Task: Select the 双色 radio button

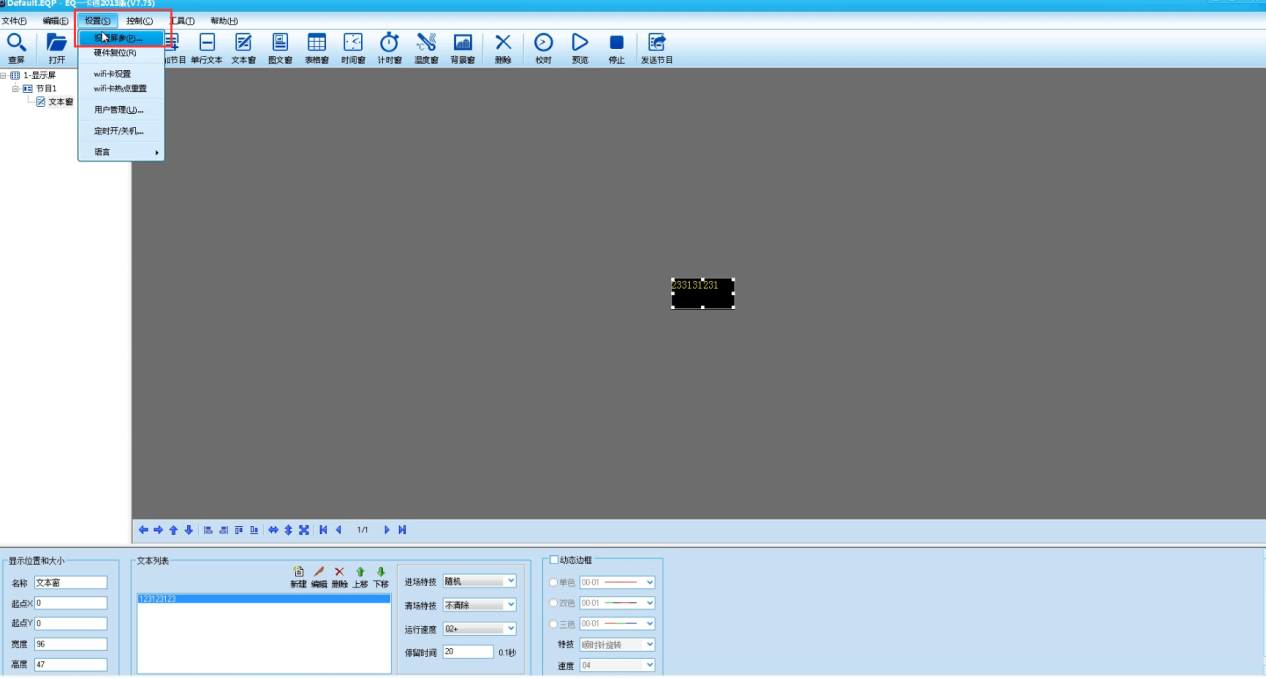Action: pyautogui.click(x=554, y=603)
